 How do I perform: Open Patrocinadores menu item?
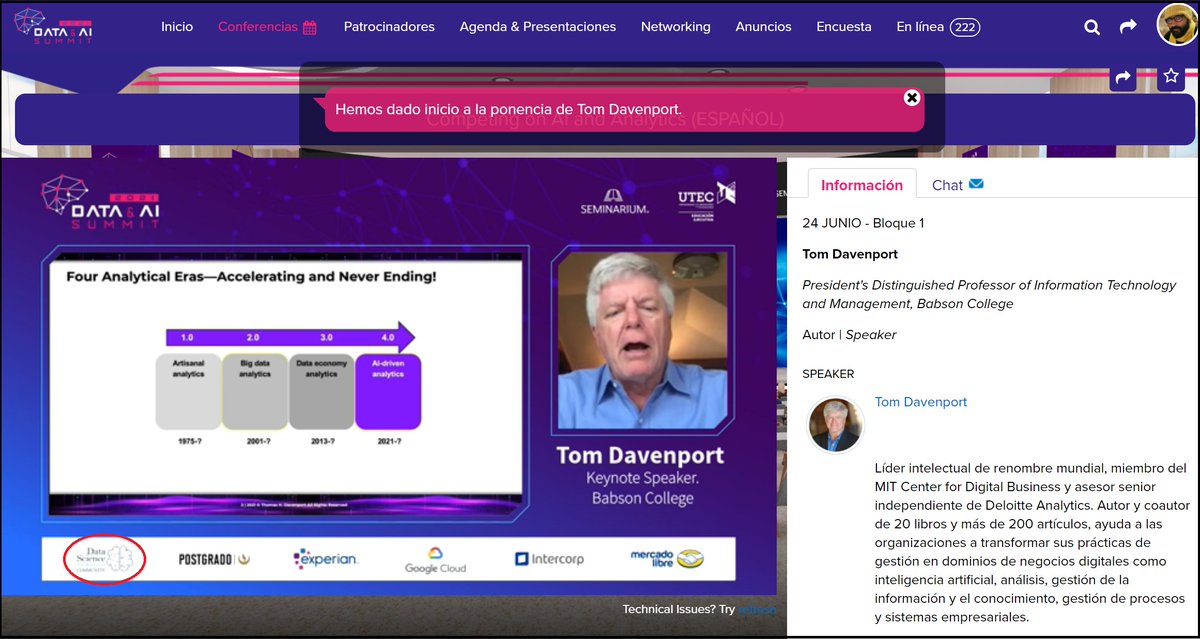pos(389,27)
